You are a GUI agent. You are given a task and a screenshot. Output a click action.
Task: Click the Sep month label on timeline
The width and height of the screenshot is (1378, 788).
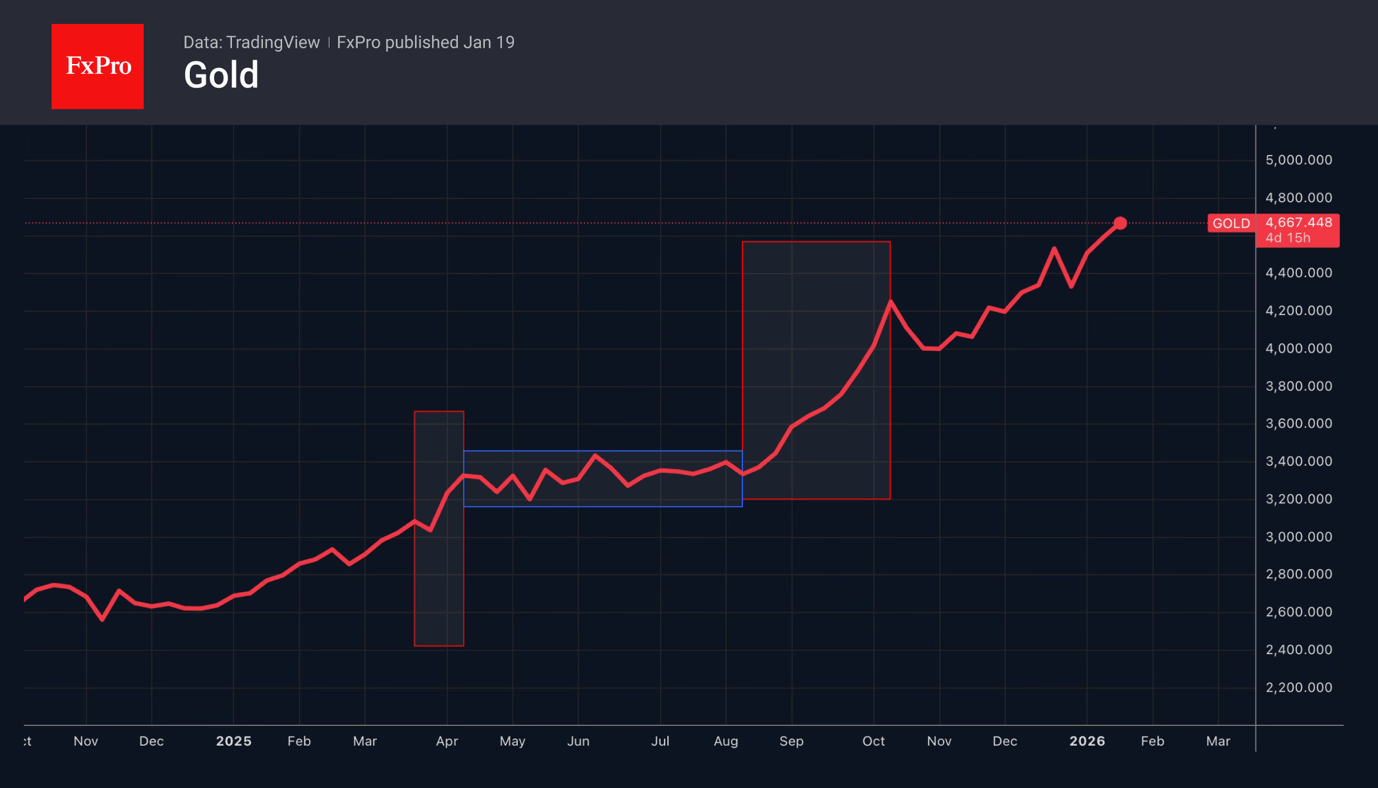click(791, 741)
